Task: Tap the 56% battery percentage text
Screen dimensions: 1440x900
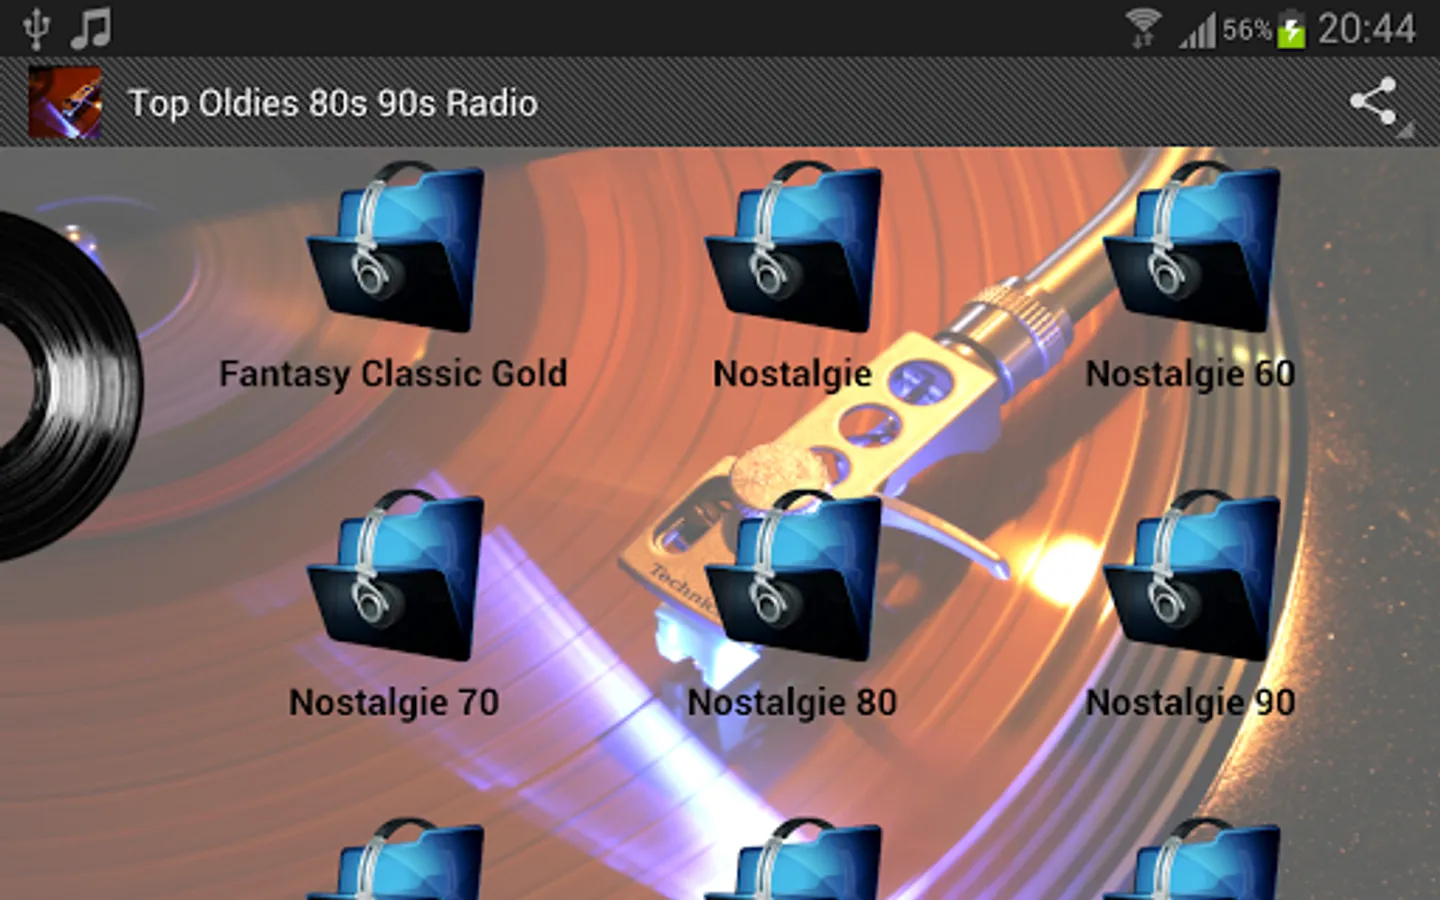Action: pos(1247,30)
